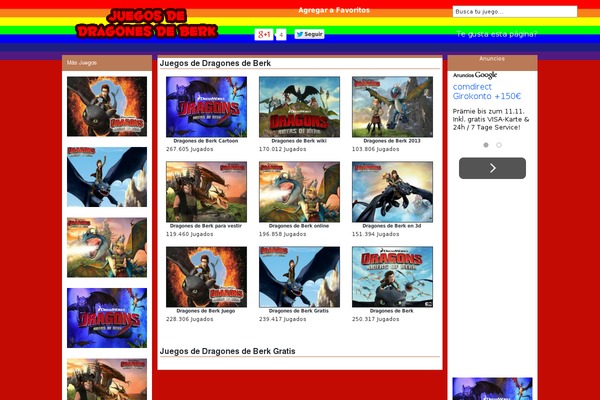Open the partially visible fifth Más Juegos sidebar thumbnail

click(107, 379)
